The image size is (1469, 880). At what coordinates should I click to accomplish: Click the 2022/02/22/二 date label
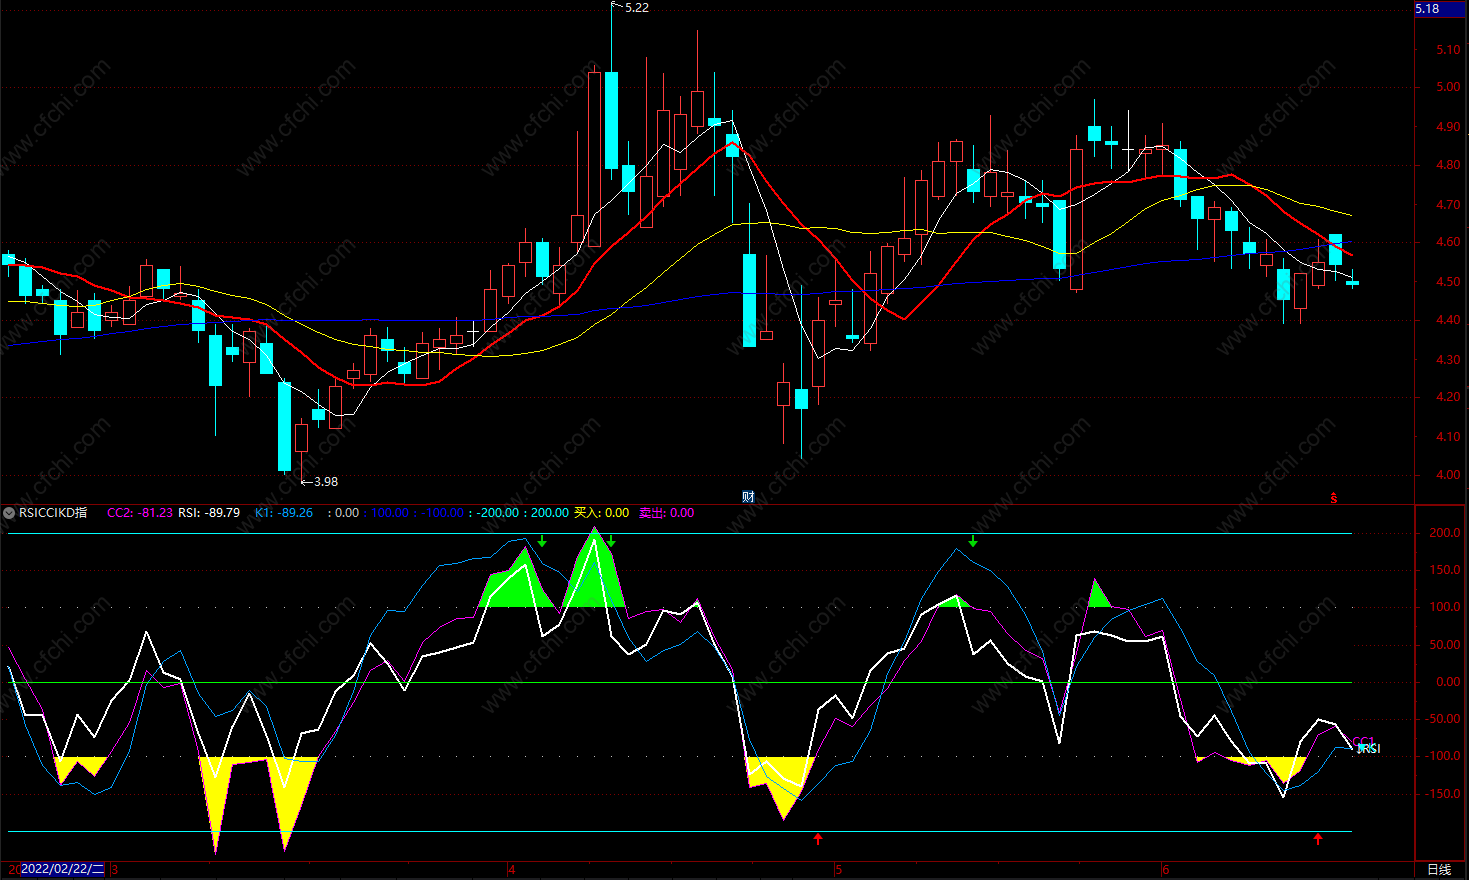(x=63, y=869)
